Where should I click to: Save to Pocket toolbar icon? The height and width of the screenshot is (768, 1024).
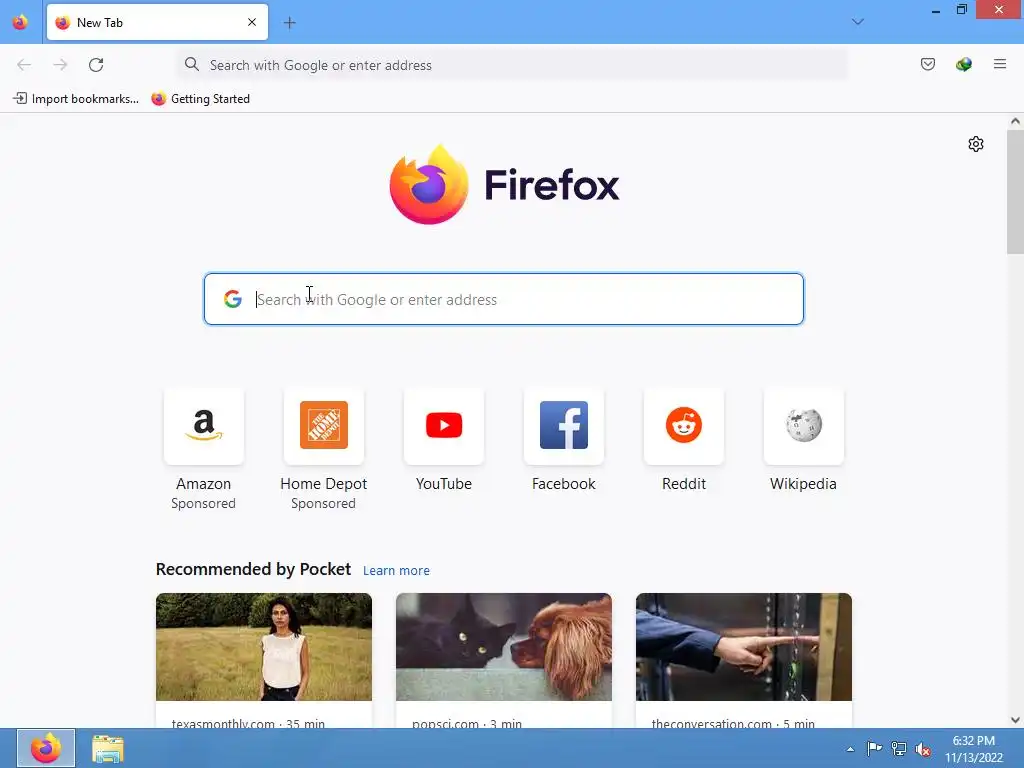tap(927, 64)
